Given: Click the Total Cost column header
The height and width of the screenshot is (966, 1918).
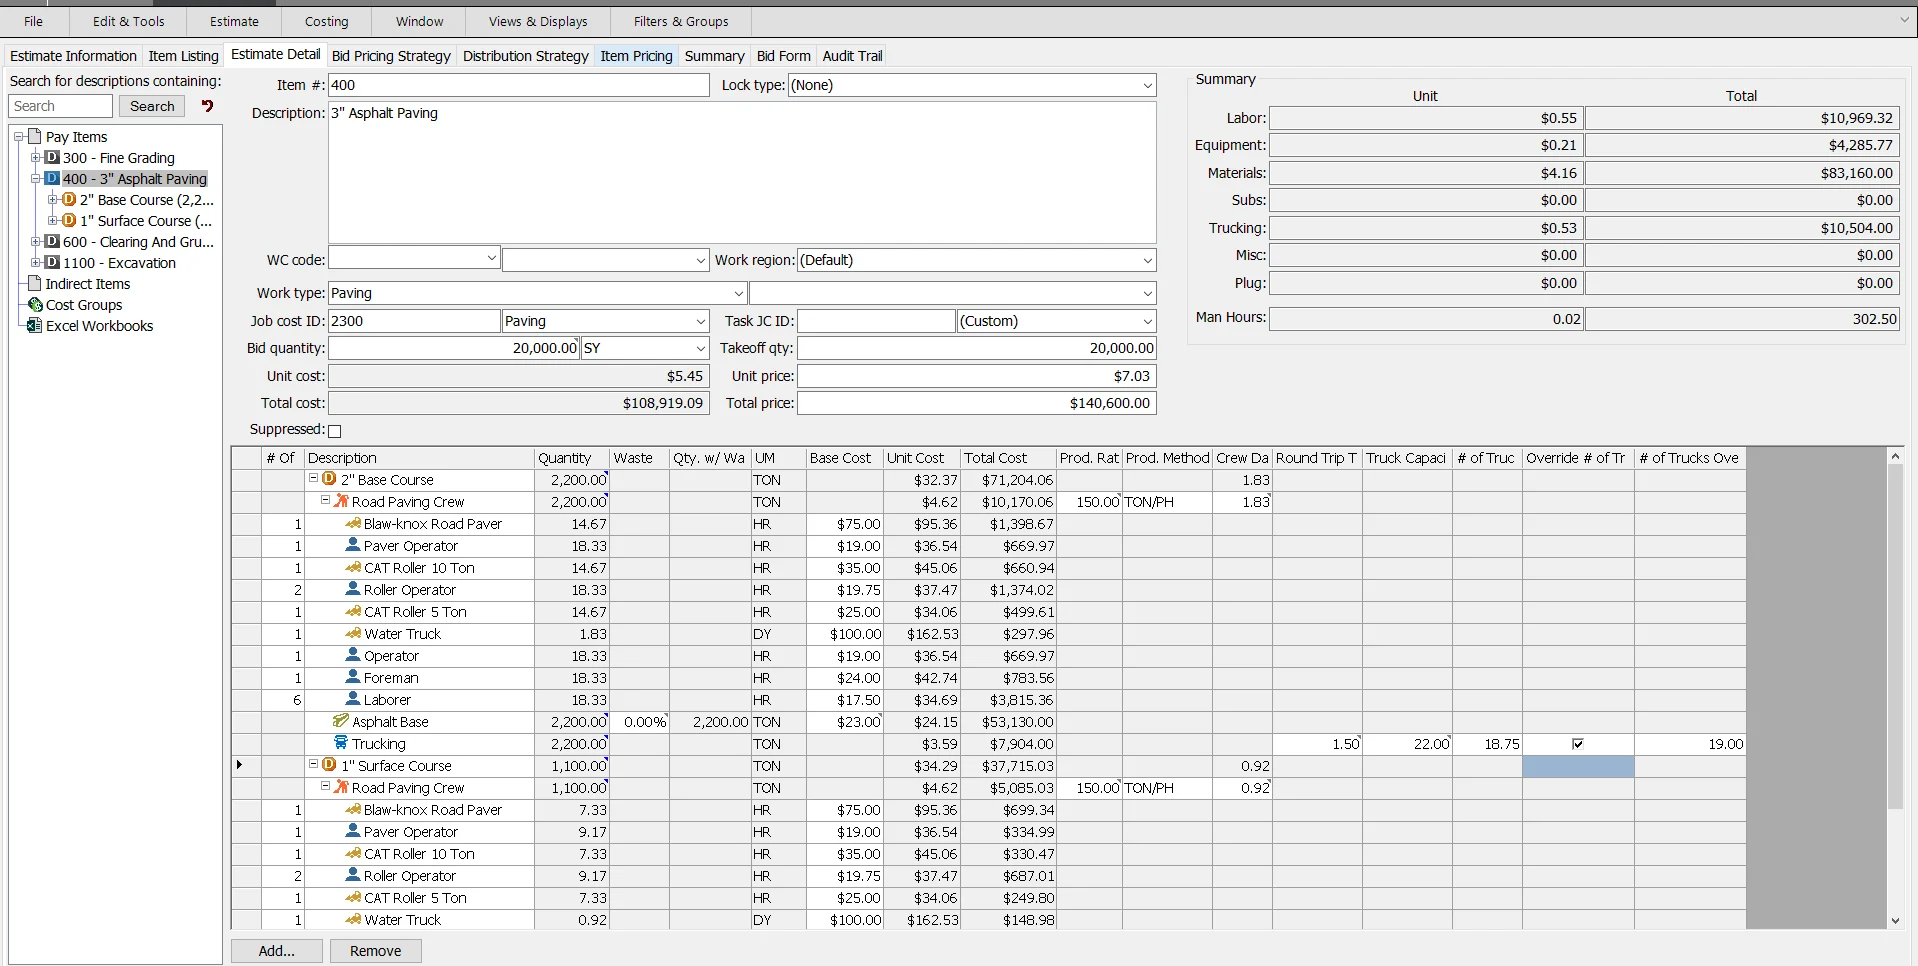Looking at the screenshot, I should (1008, 458).
